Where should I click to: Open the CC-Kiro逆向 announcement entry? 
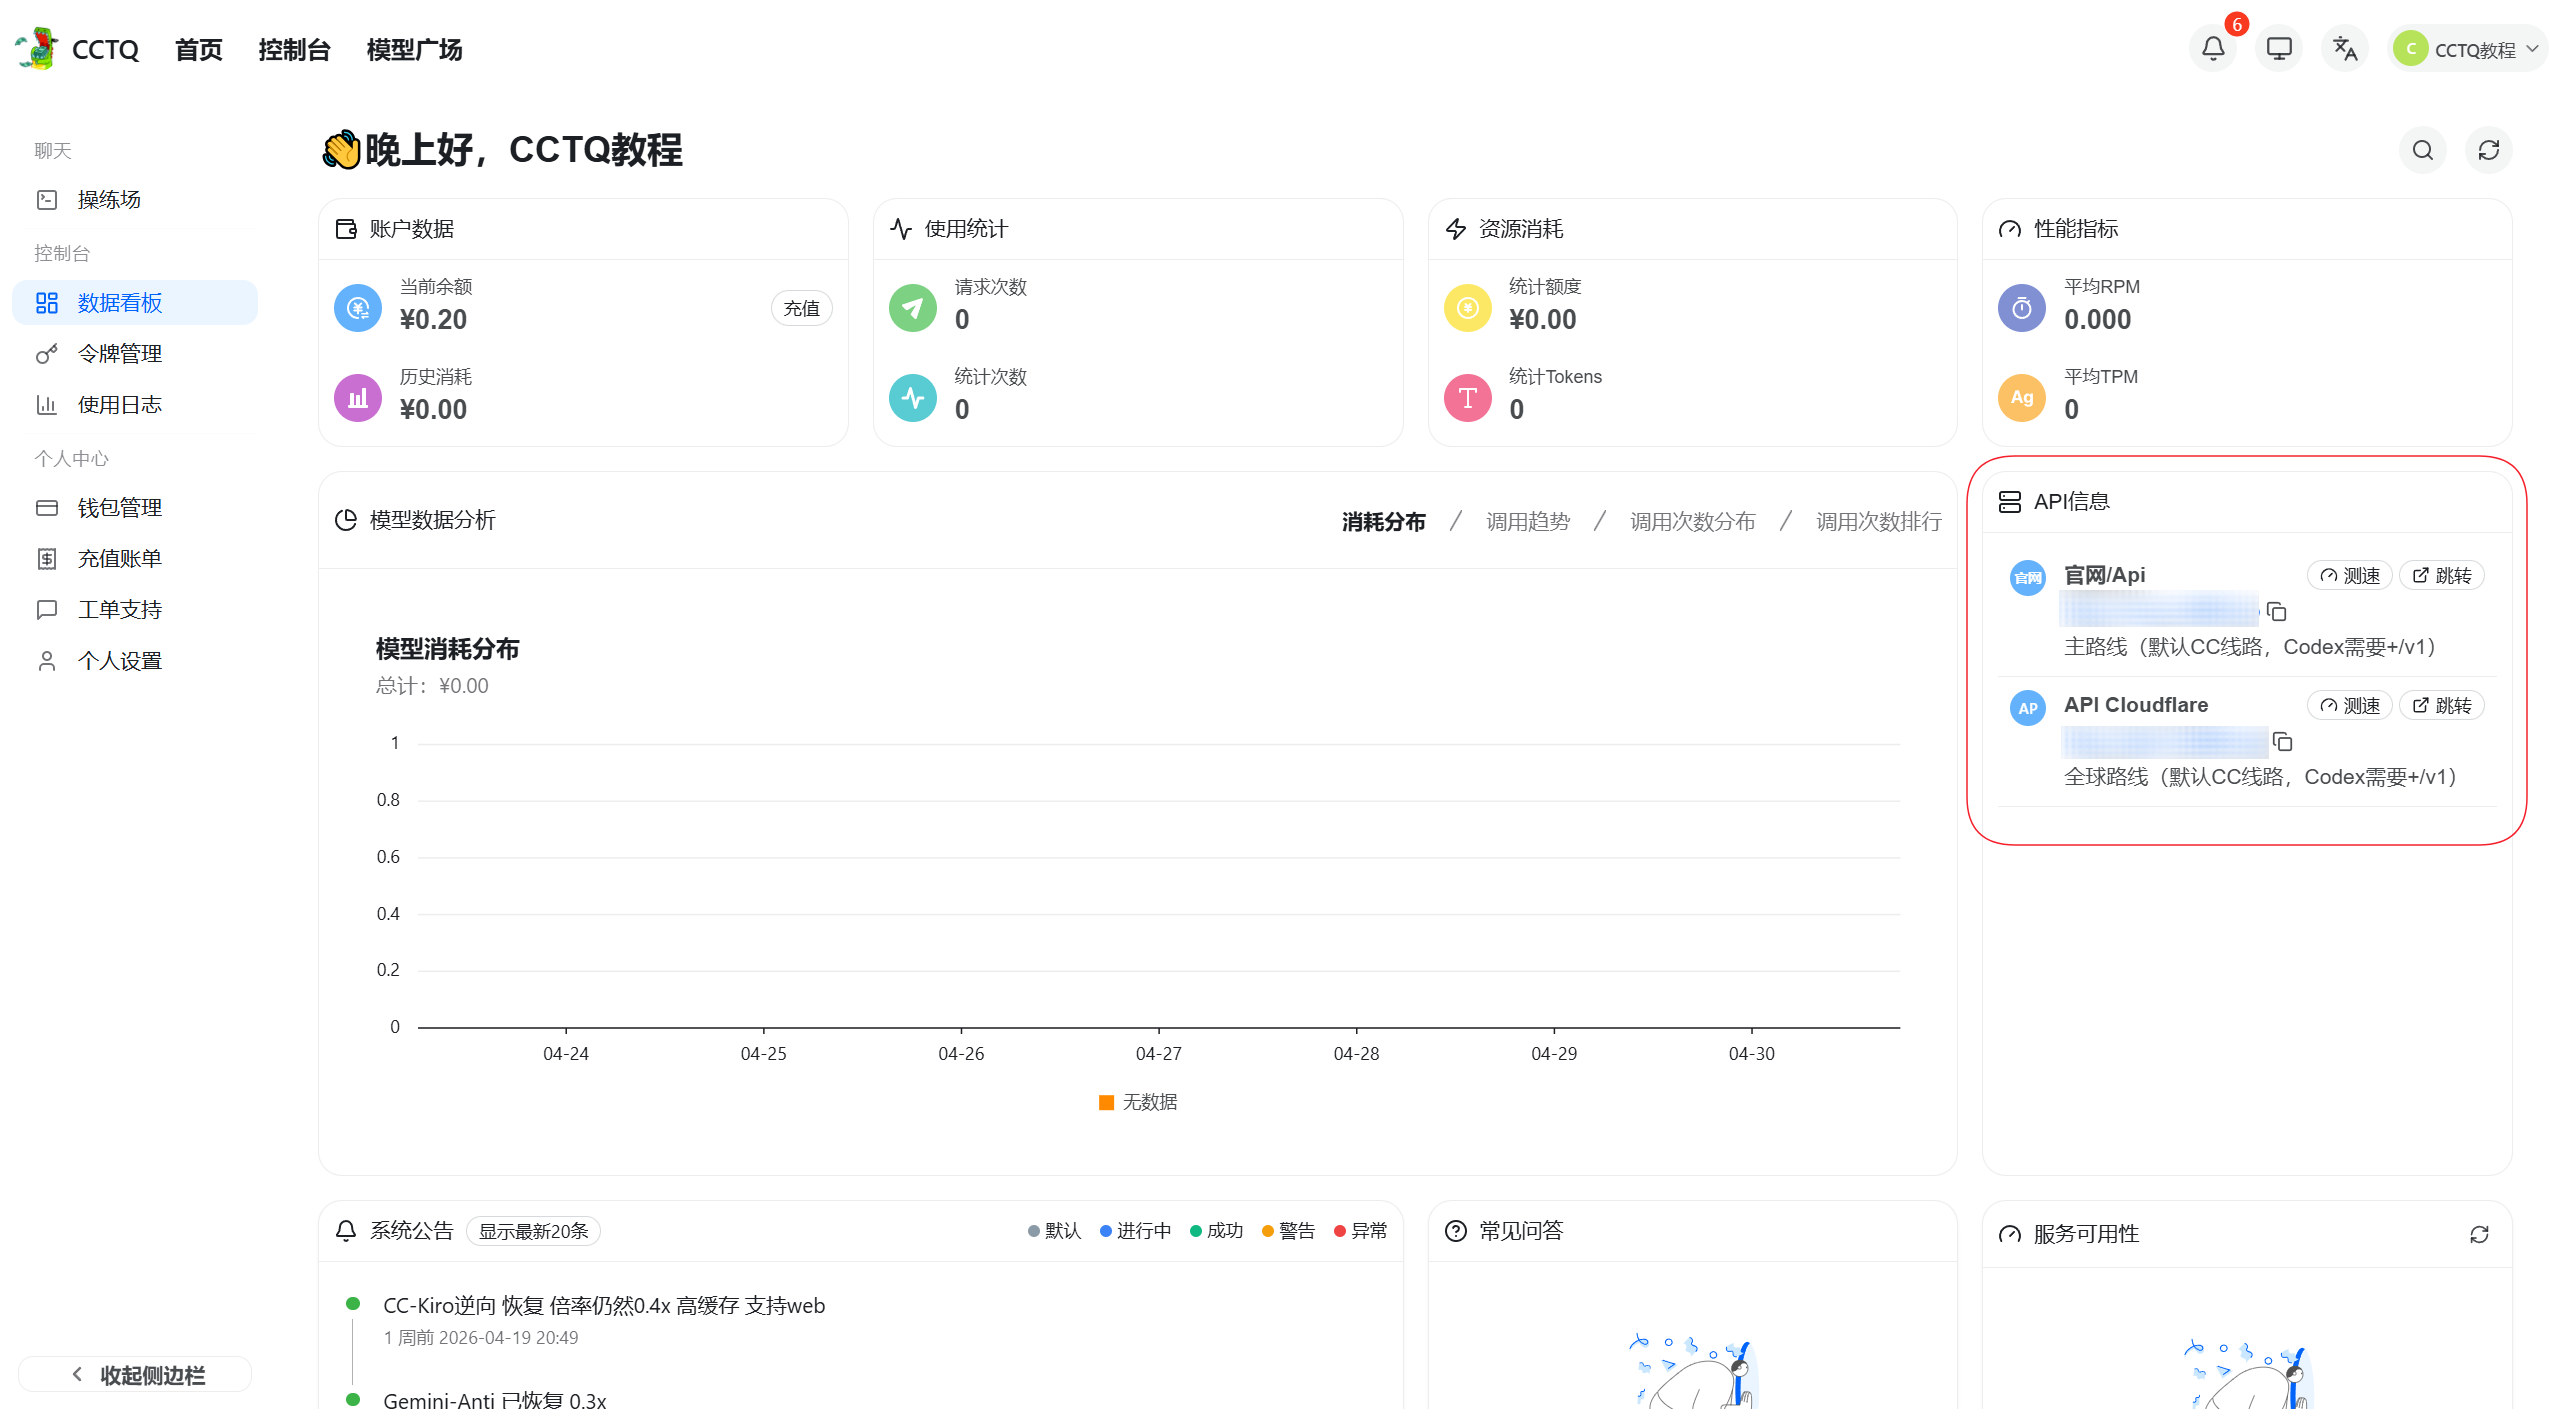point(603,1305)
